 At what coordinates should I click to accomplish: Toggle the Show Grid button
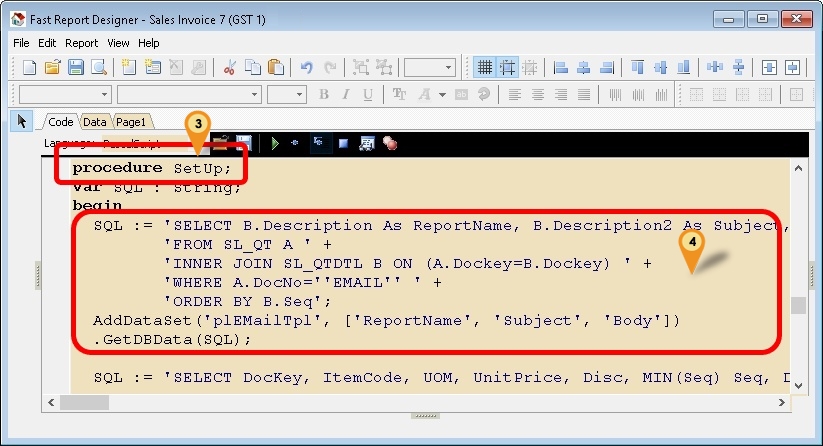[485, 68]
